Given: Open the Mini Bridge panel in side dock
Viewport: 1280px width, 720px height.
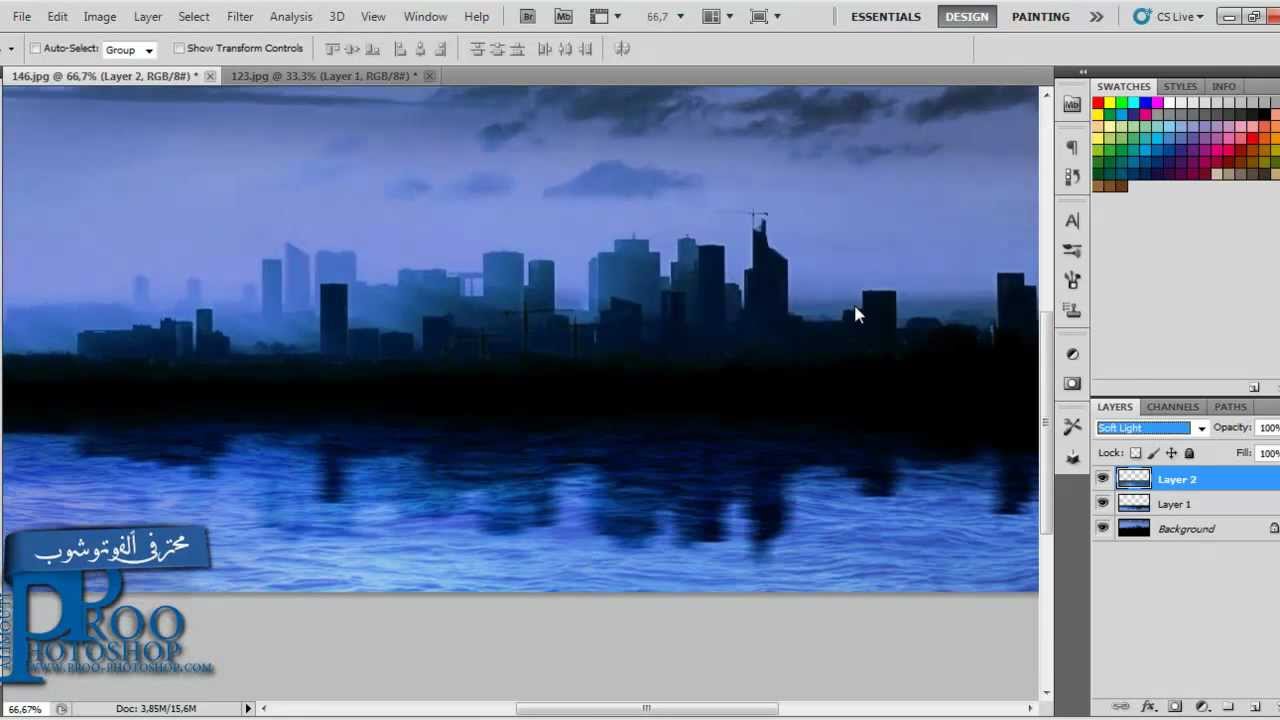Looking at the screenshot, I should coord(1072,104).
